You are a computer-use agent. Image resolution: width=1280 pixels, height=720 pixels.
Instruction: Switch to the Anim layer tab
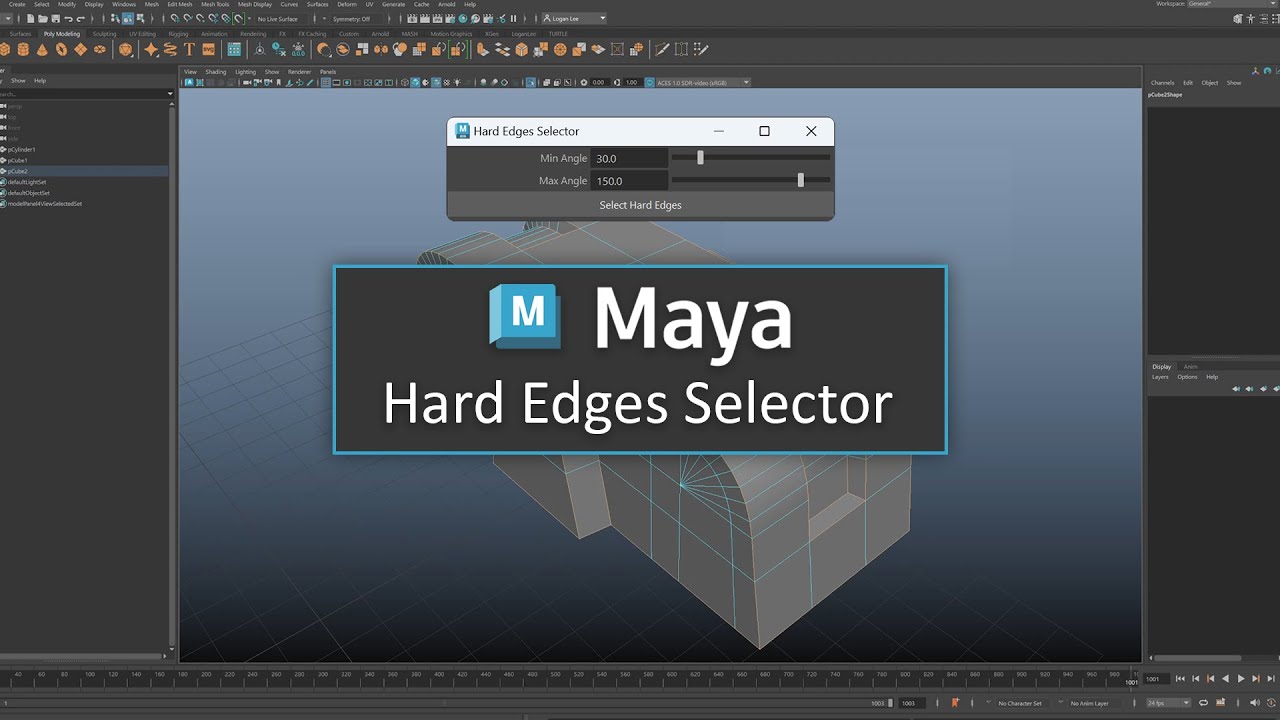click(x=1190, y=367)
